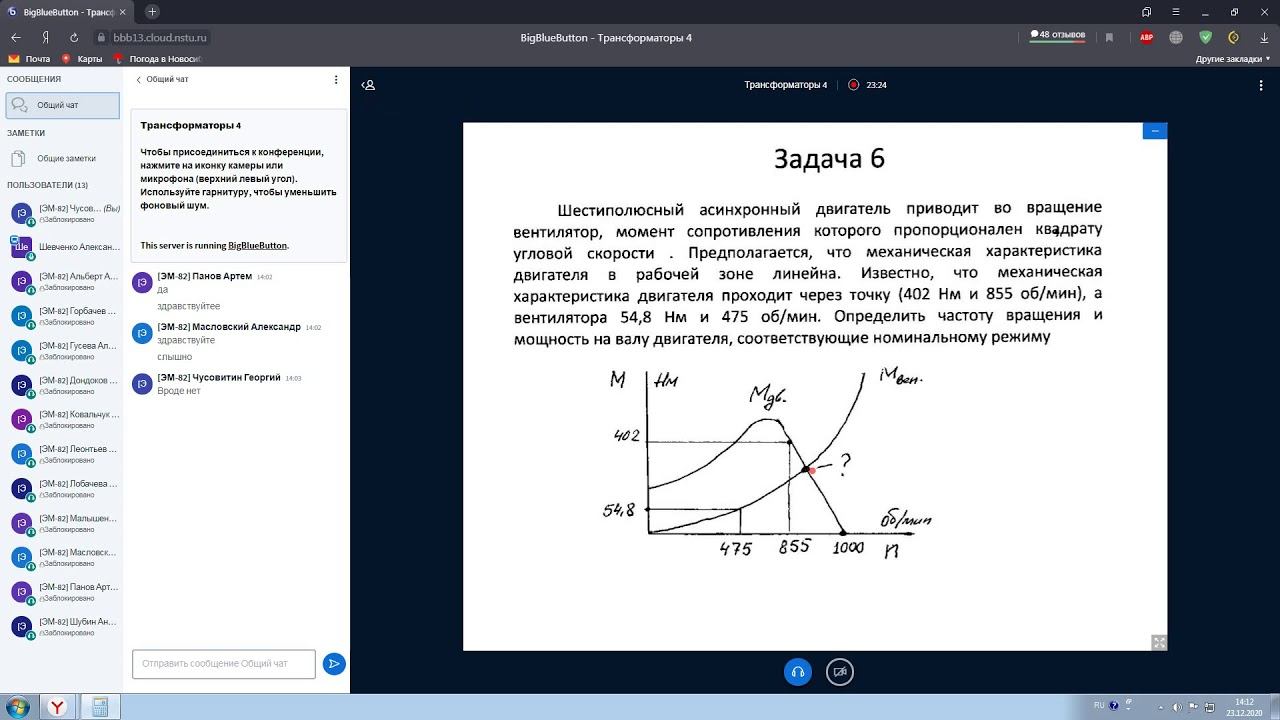Screen dimensions: 1280x720
Task: Click the share webcam button
Action: coord(840,672)
